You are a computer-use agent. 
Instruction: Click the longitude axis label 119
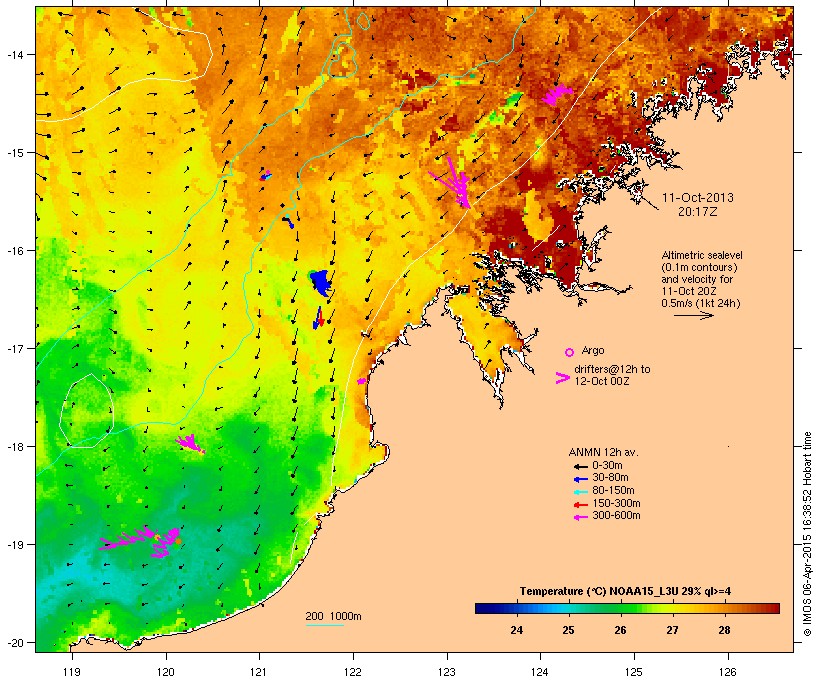pos(72,672)
